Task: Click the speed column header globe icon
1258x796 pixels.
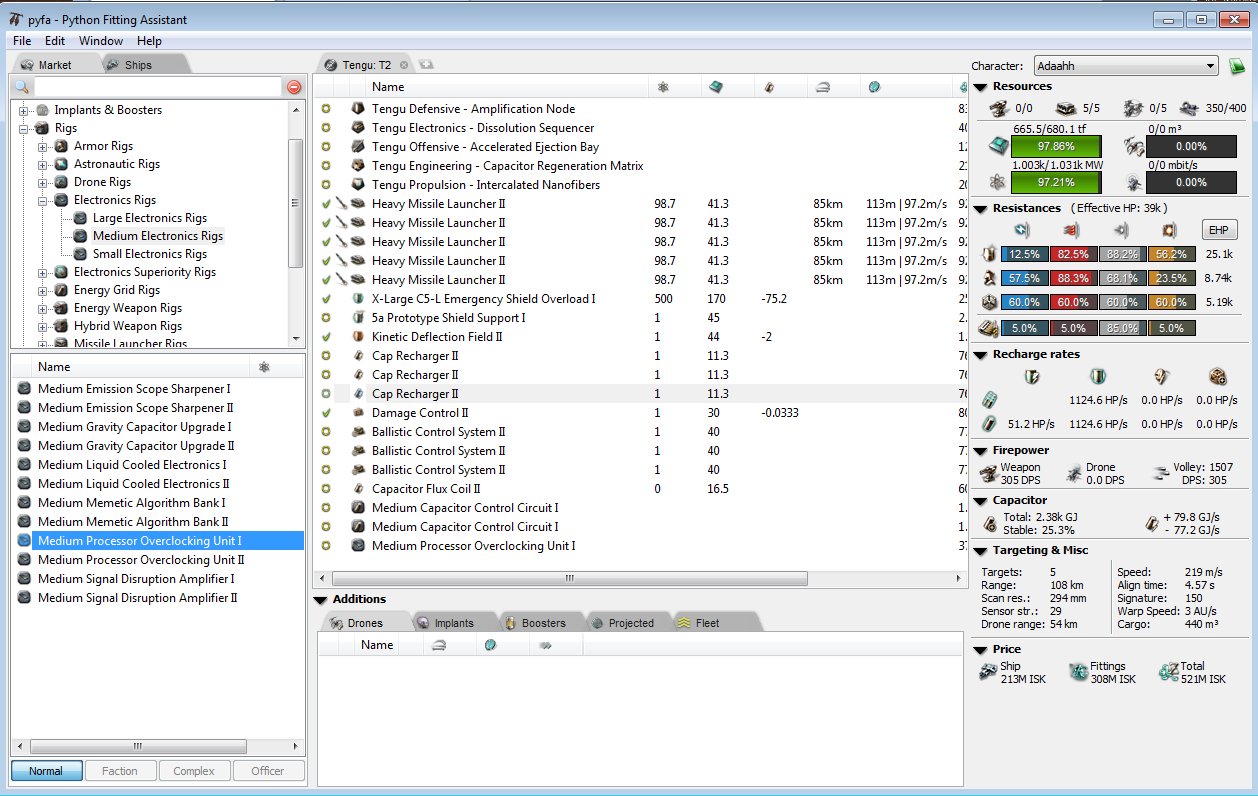Action: 874,88
